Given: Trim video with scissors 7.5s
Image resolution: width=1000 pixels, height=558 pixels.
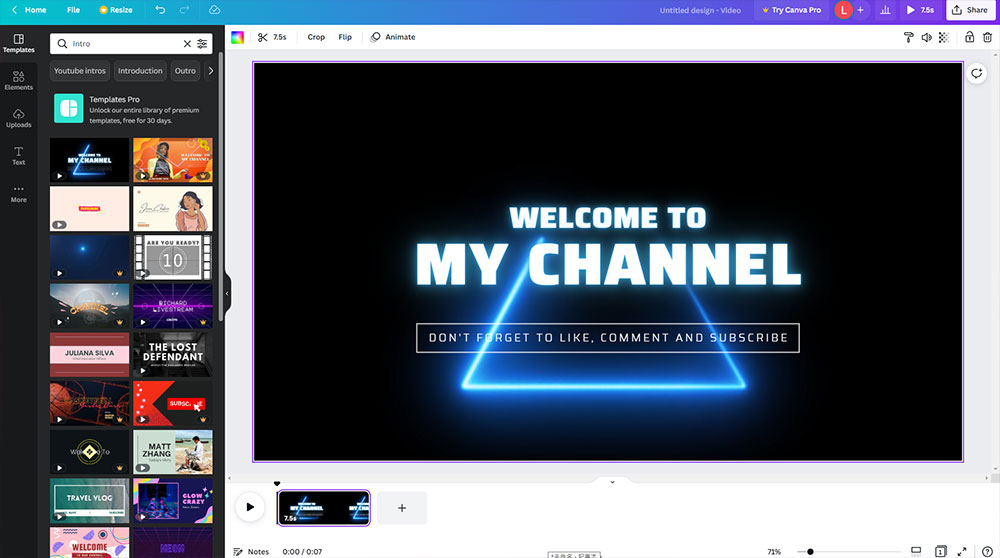Looking at the screenshot, I should pos(272,37).
